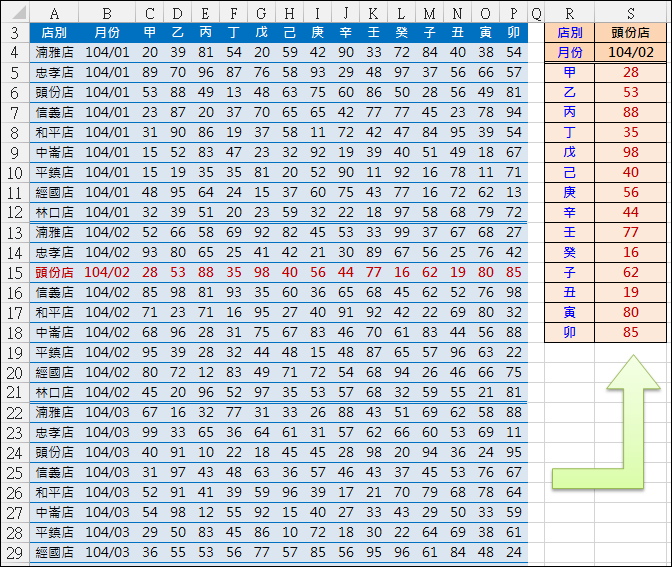Click label 甲 in column R
The width and height of the screenshot is (672, 567).
(570, 72)
